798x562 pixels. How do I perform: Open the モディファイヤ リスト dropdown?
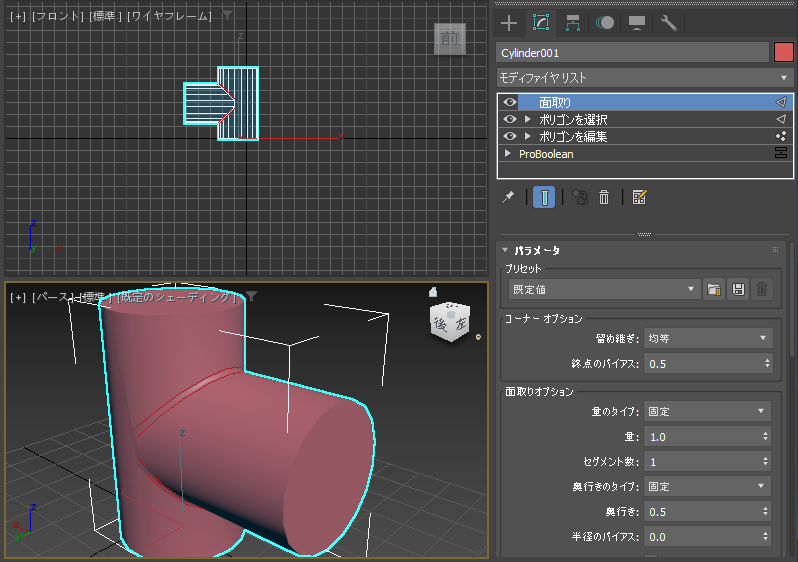(645, 78)
